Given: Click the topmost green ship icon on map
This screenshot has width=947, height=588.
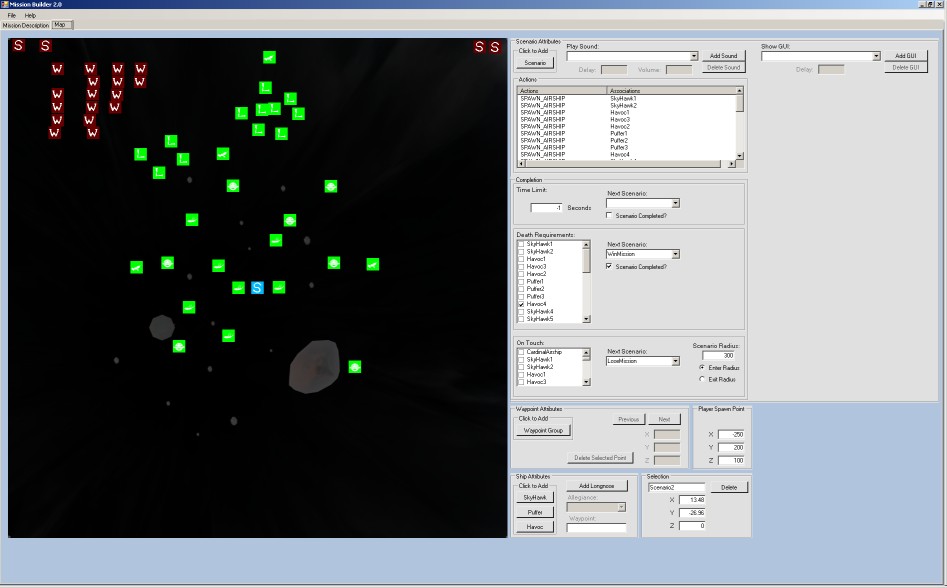Looking at the screenshot, I should [x=269, y=57].
